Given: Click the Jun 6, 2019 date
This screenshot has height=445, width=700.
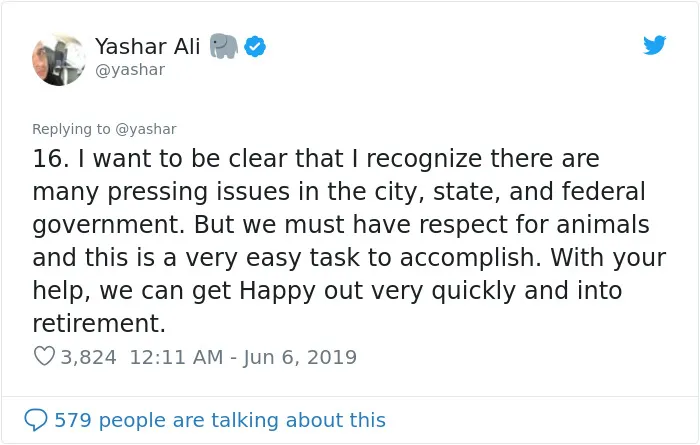Looking at the screenshot, I should click(300, 358).
